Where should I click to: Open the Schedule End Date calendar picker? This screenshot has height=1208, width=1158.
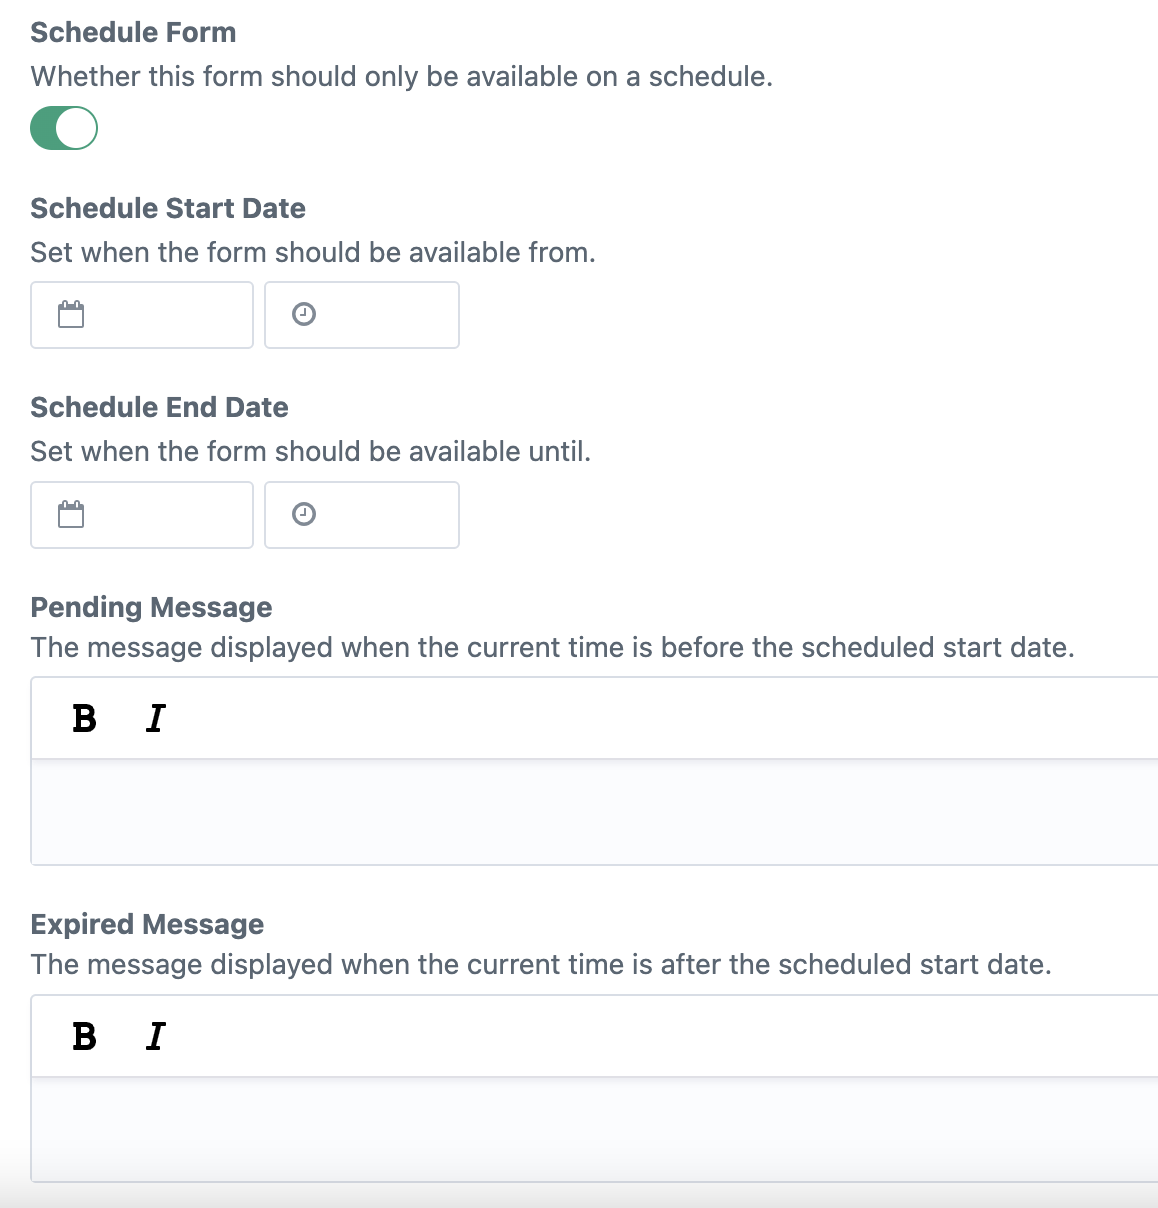click(70, 514)
